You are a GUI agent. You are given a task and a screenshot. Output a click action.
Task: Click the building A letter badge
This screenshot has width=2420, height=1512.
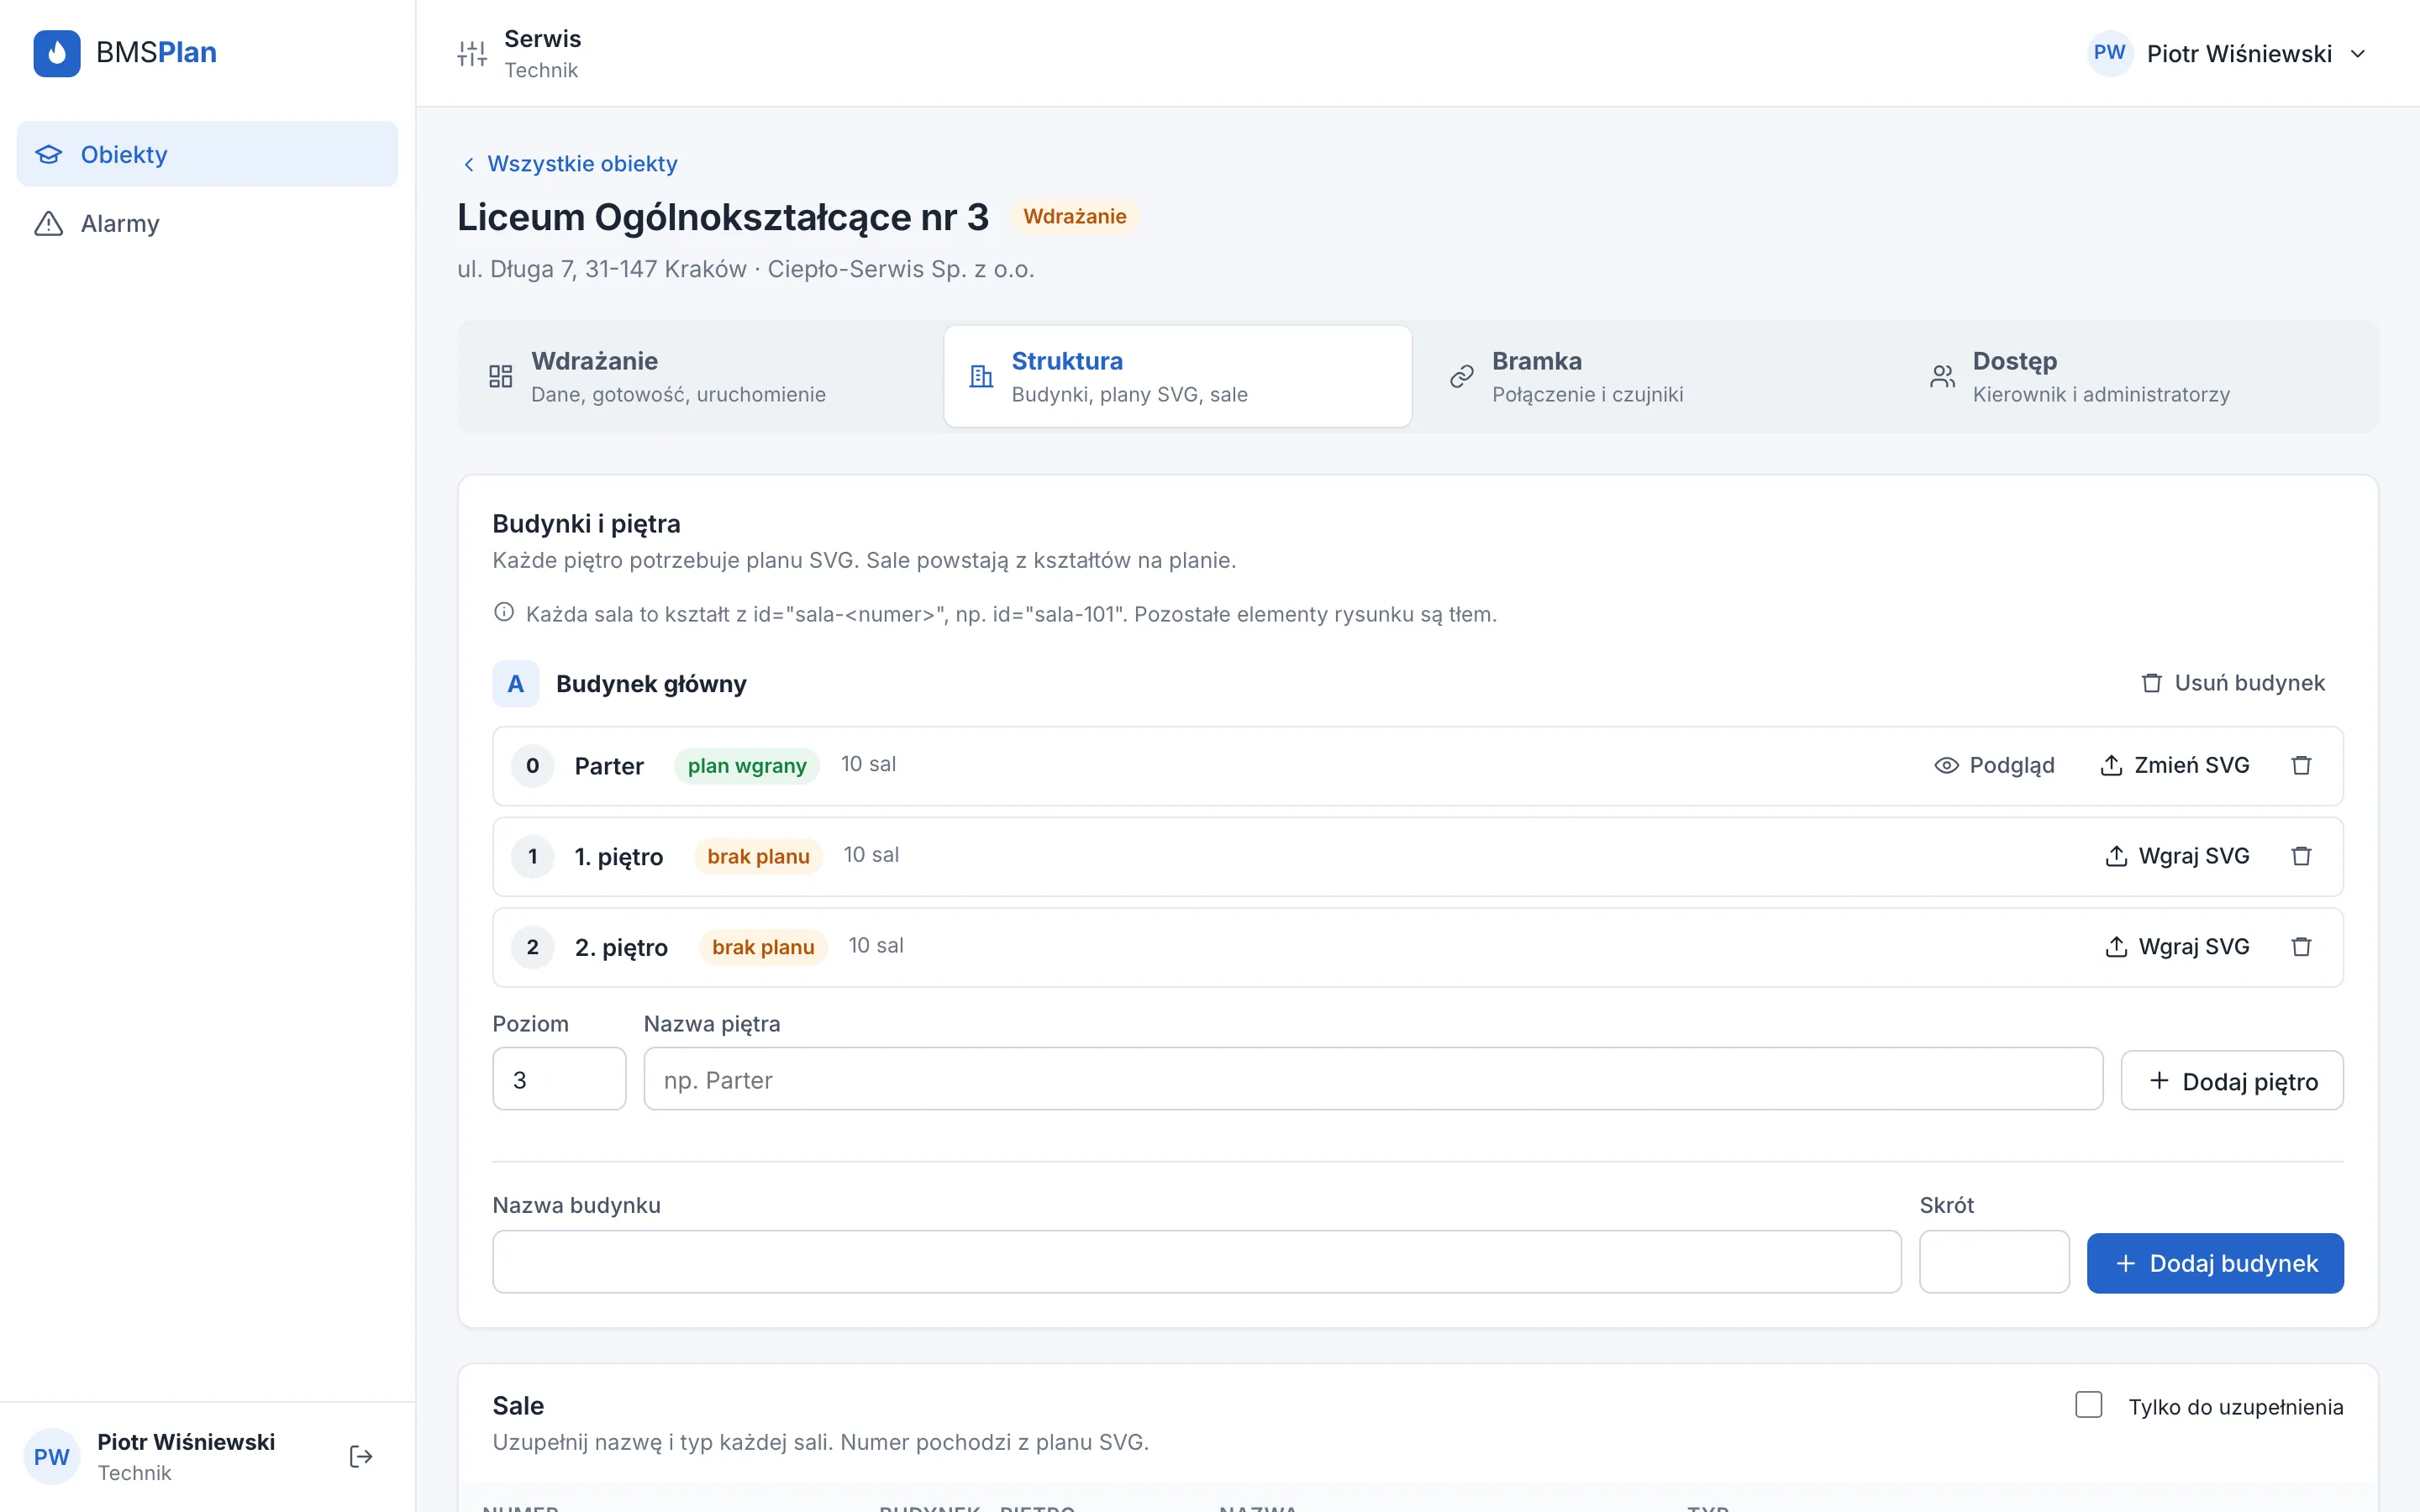[x=516, y=684]
